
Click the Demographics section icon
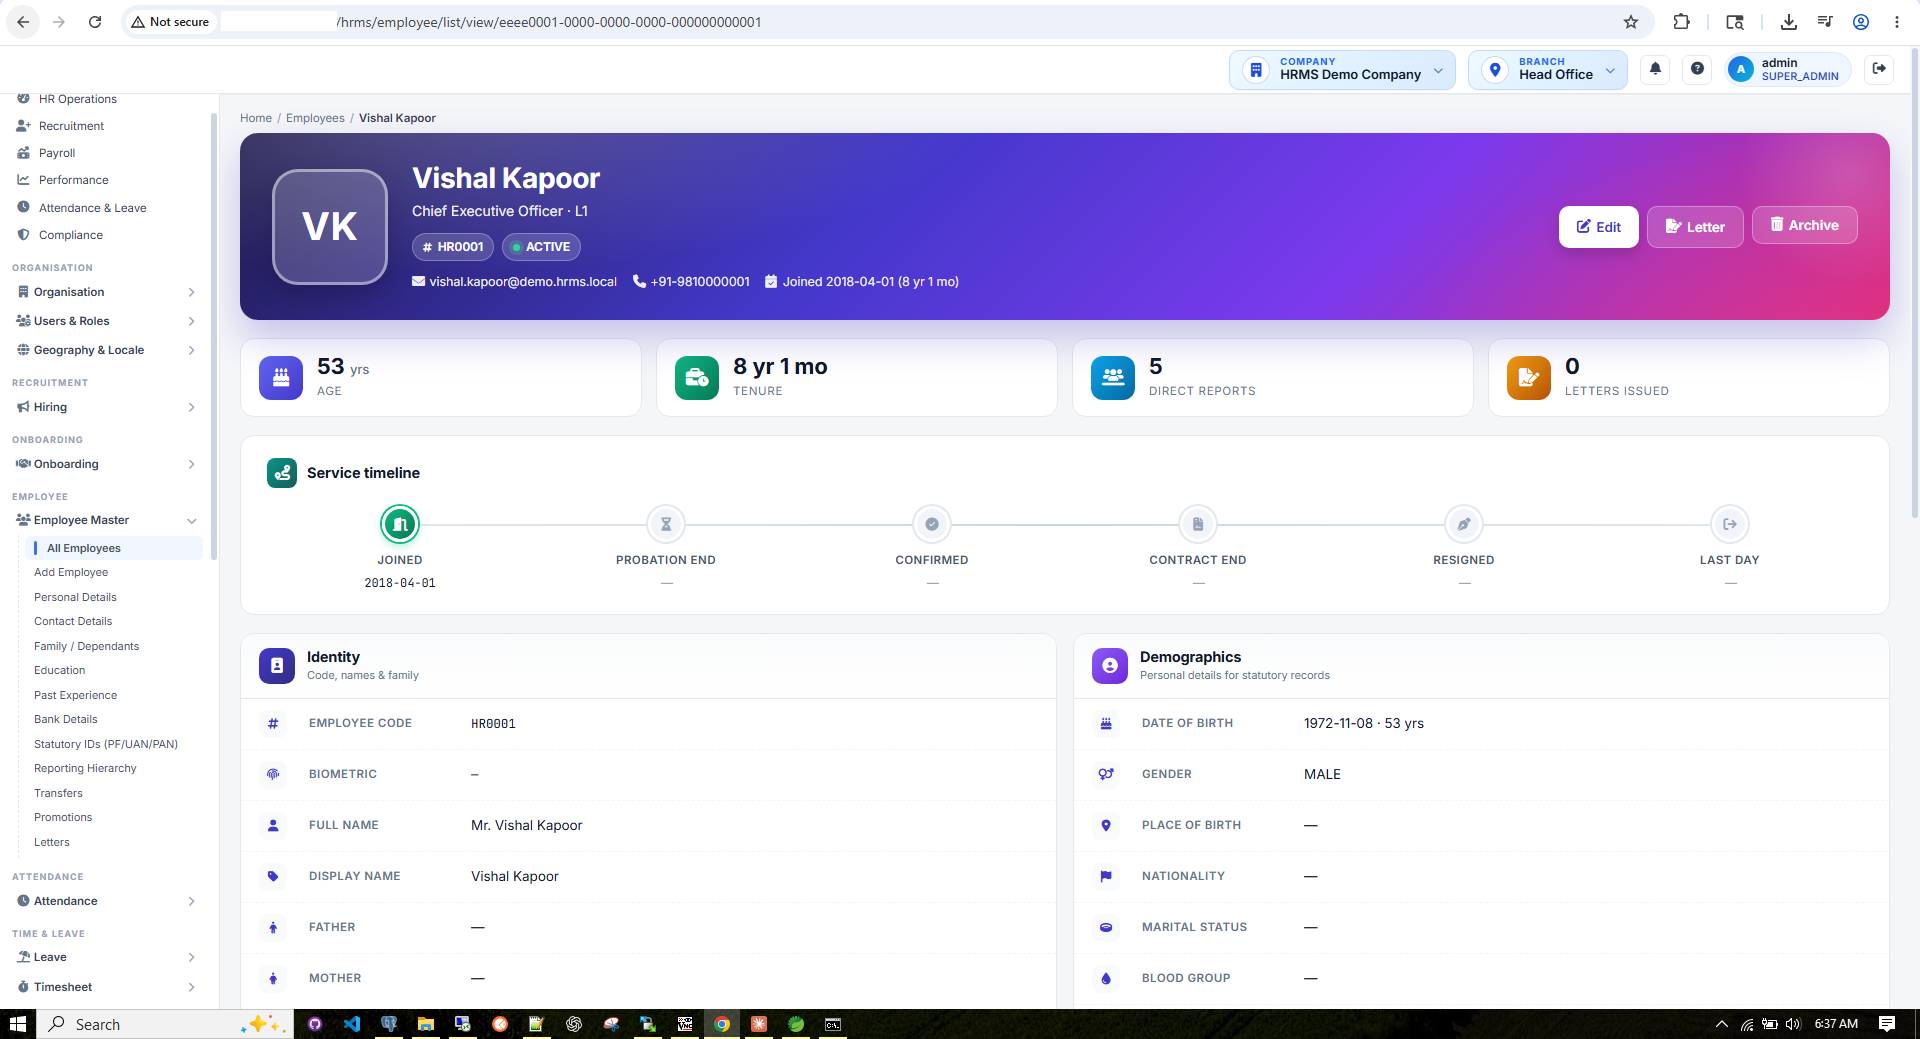(1110, 666)
